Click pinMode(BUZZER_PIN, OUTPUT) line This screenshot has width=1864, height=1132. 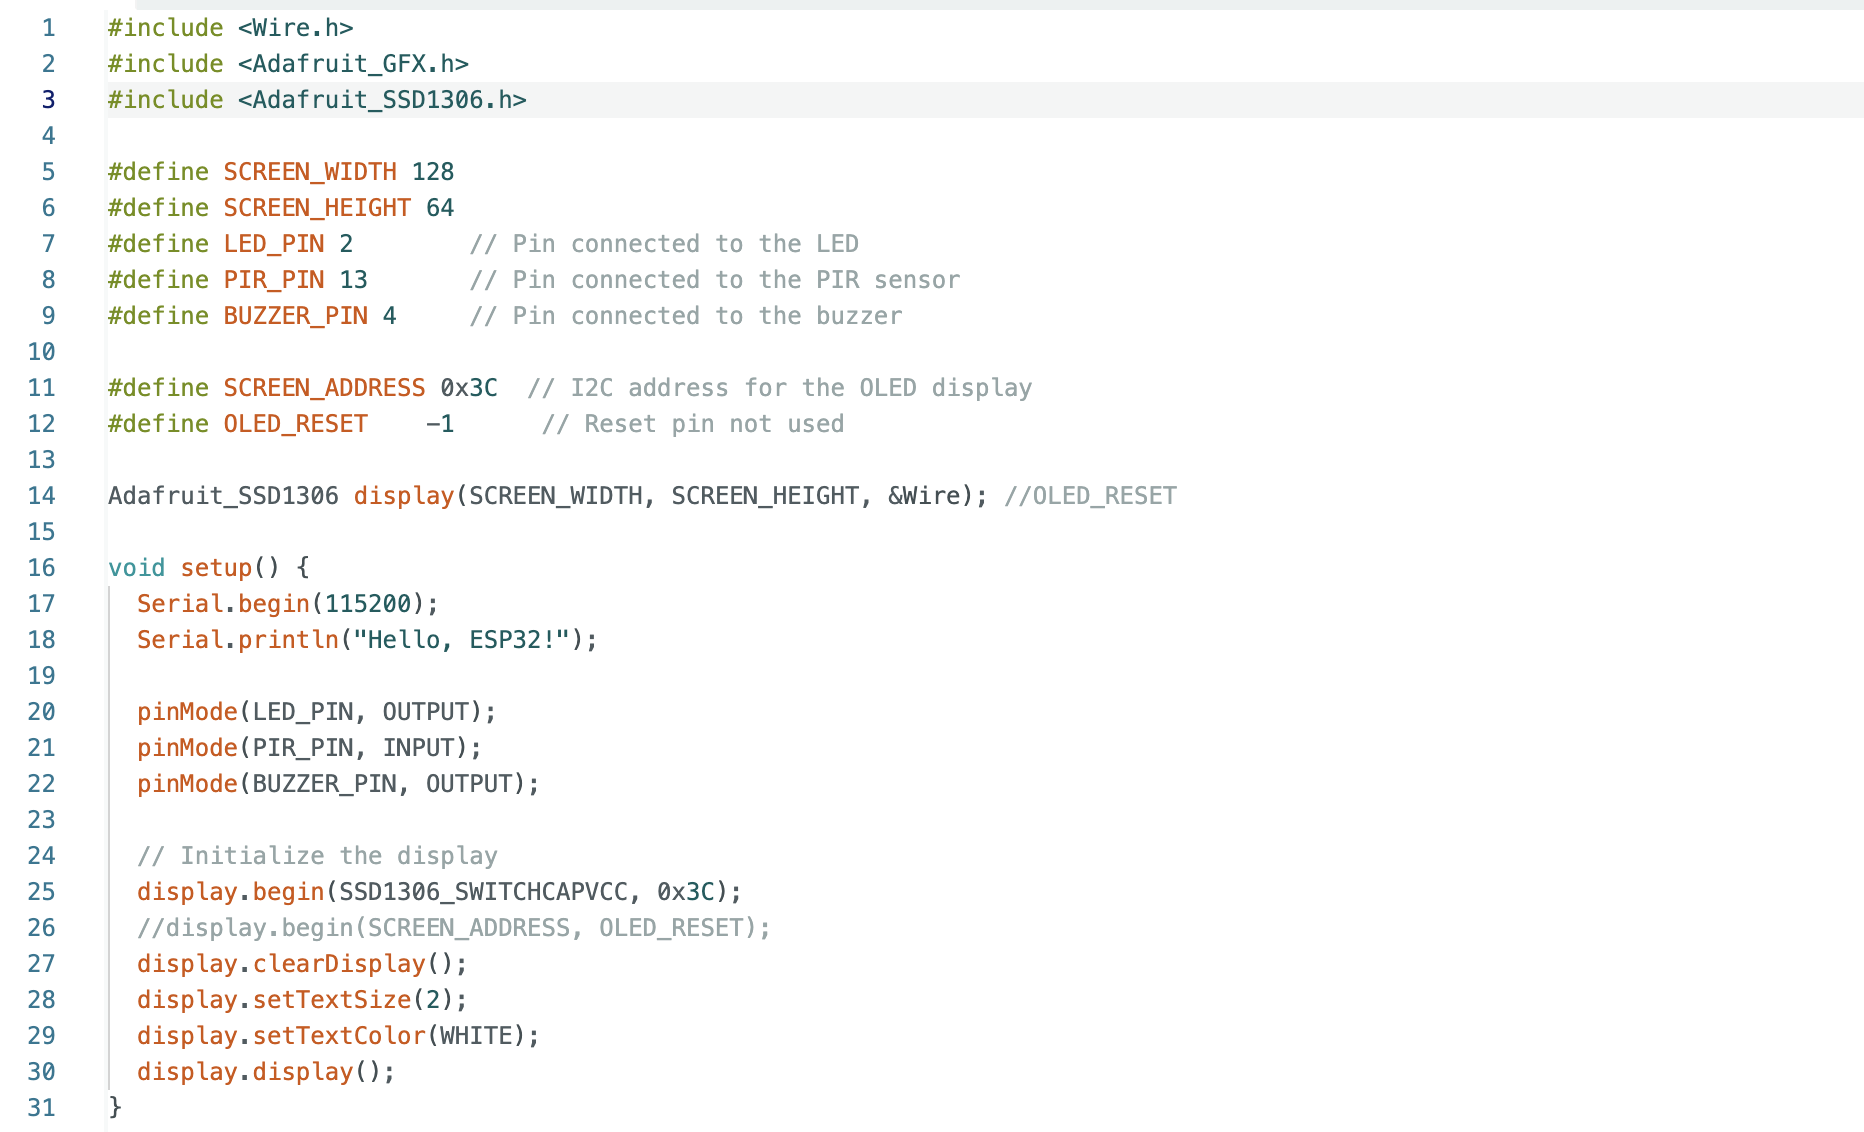[x=339, y=784]
